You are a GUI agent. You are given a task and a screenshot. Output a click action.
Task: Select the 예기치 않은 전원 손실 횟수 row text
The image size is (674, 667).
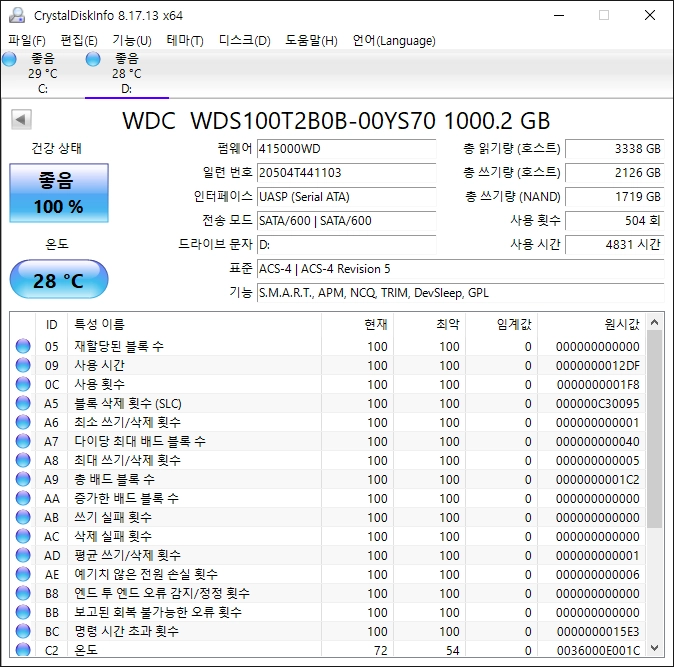(146, 574)
